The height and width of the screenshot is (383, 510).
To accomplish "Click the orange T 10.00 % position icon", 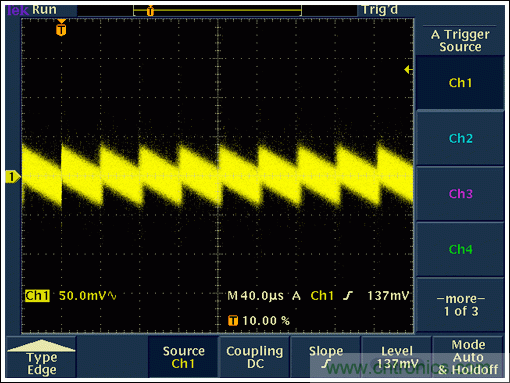I will pos(233,321).
